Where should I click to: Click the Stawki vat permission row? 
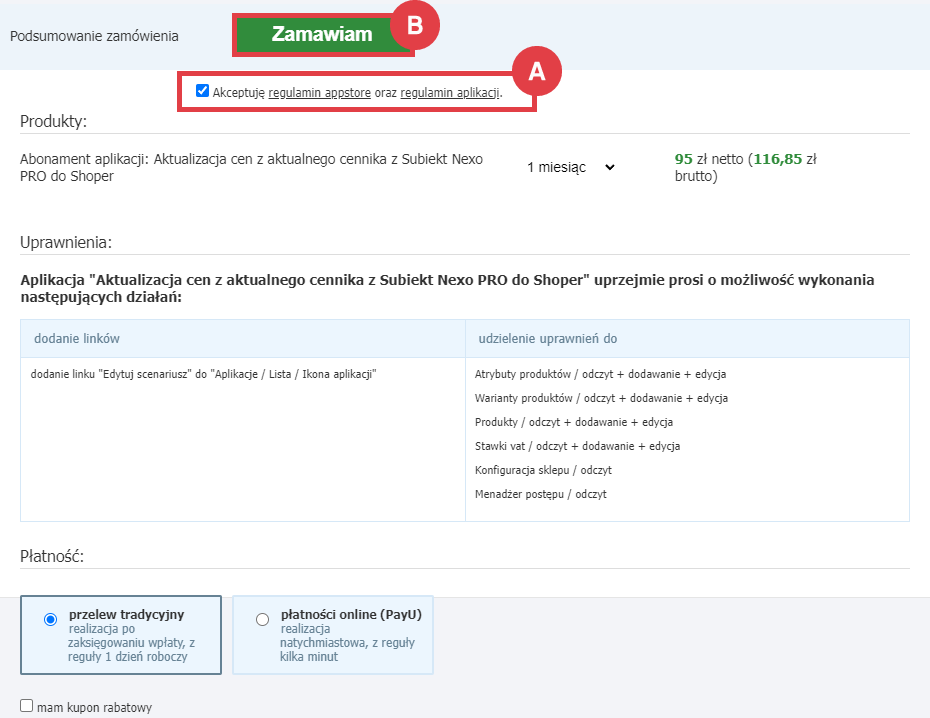pos(577,446)
